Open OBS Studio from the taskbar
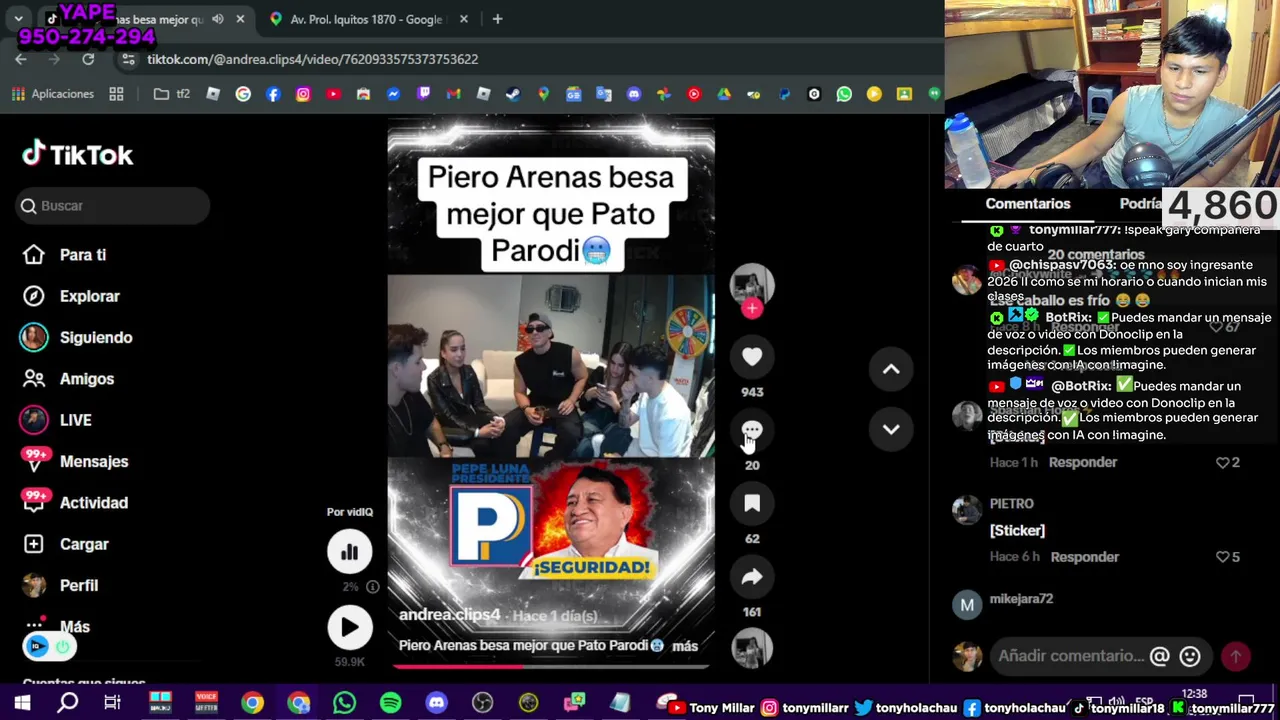The width and height of the screenshot is (1280, 720). (483, 703)
